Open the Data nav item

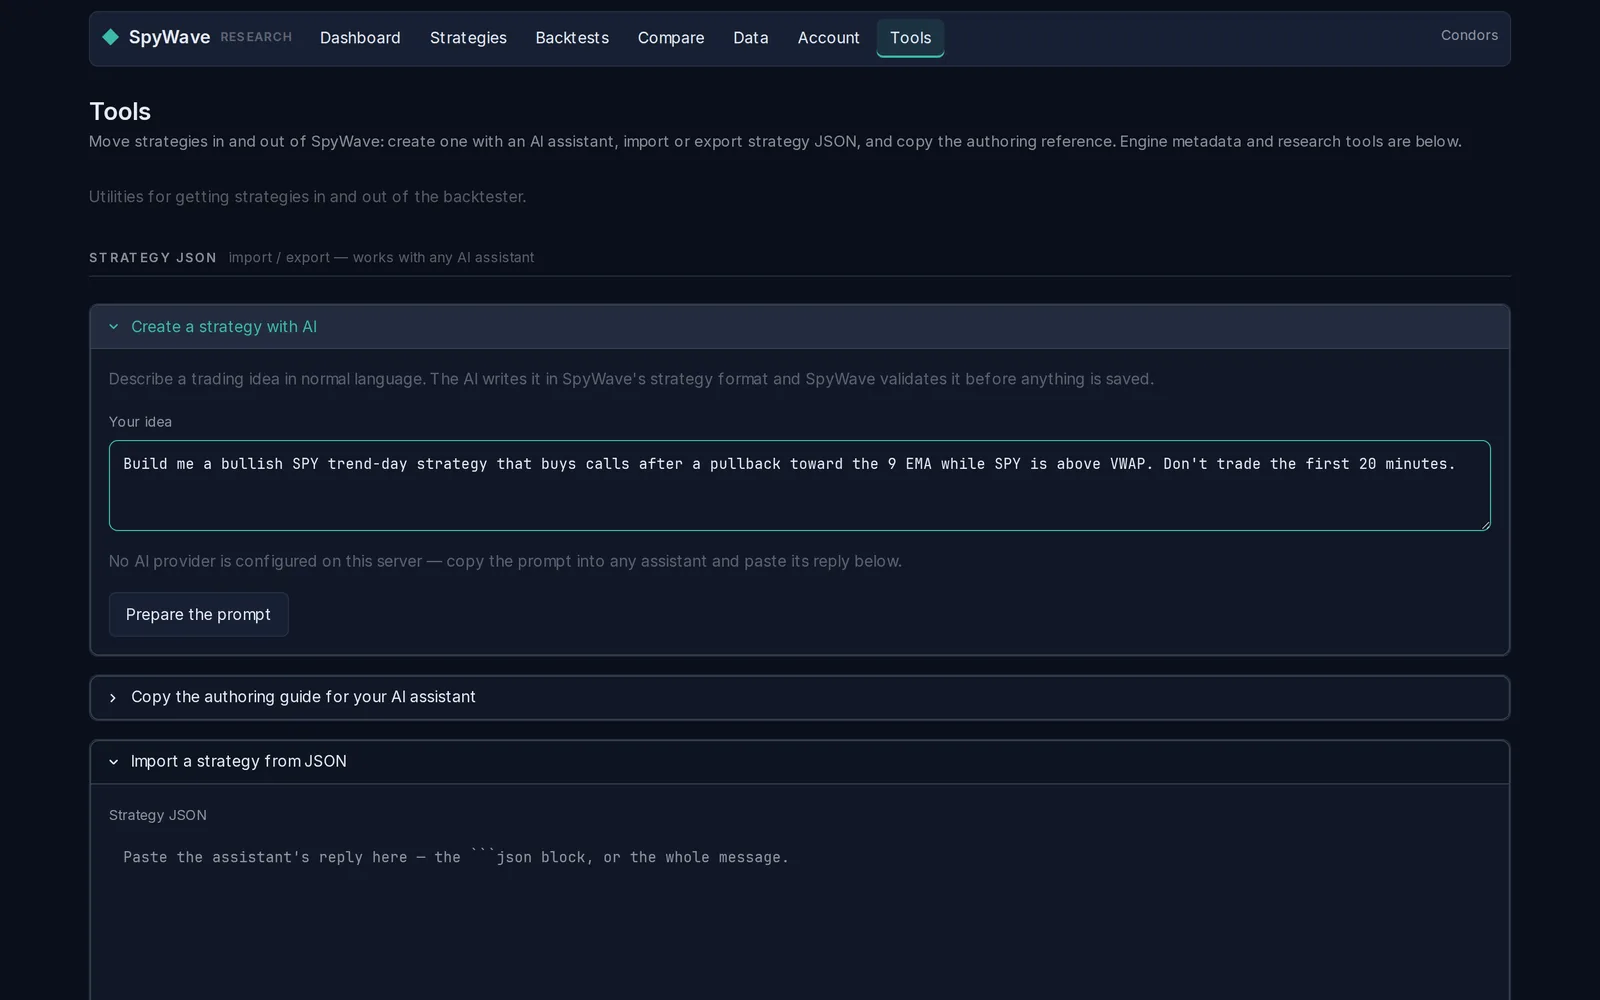click(x=751, y=38)
